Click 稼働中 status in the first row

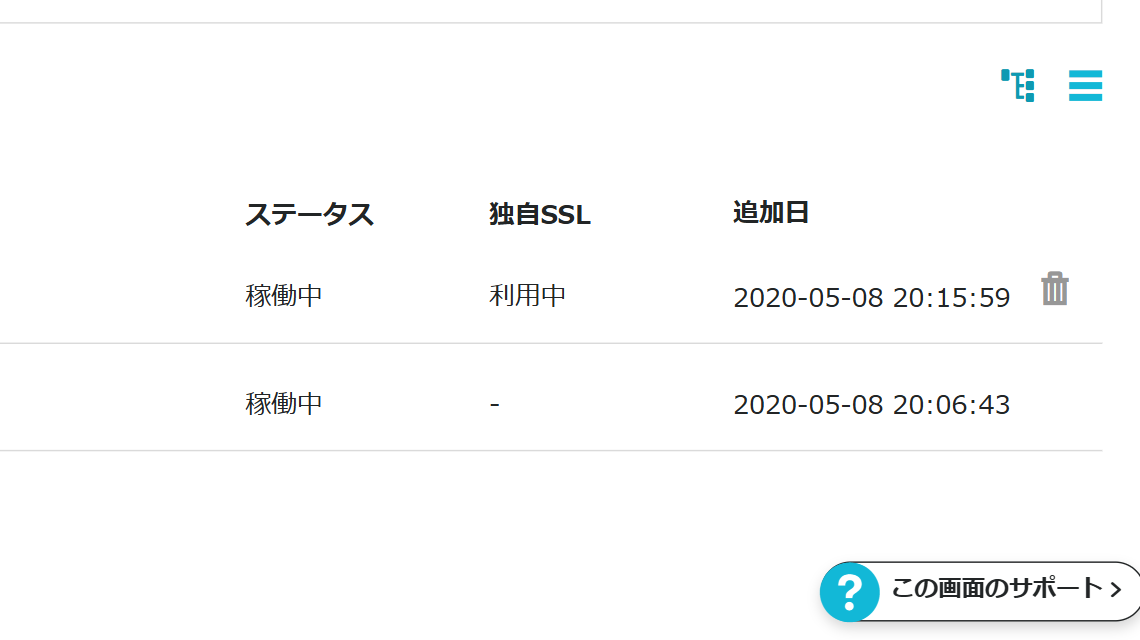tap(284, 296)
